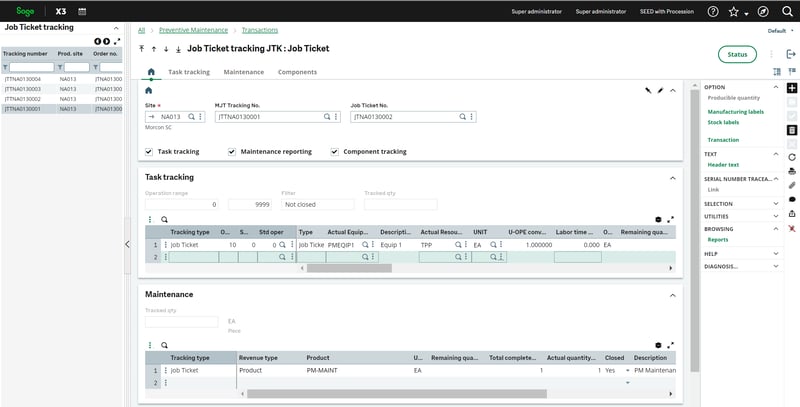Toggle the Maintenance reporting checkbox
The image size is (800, 407).
point(232,152)
